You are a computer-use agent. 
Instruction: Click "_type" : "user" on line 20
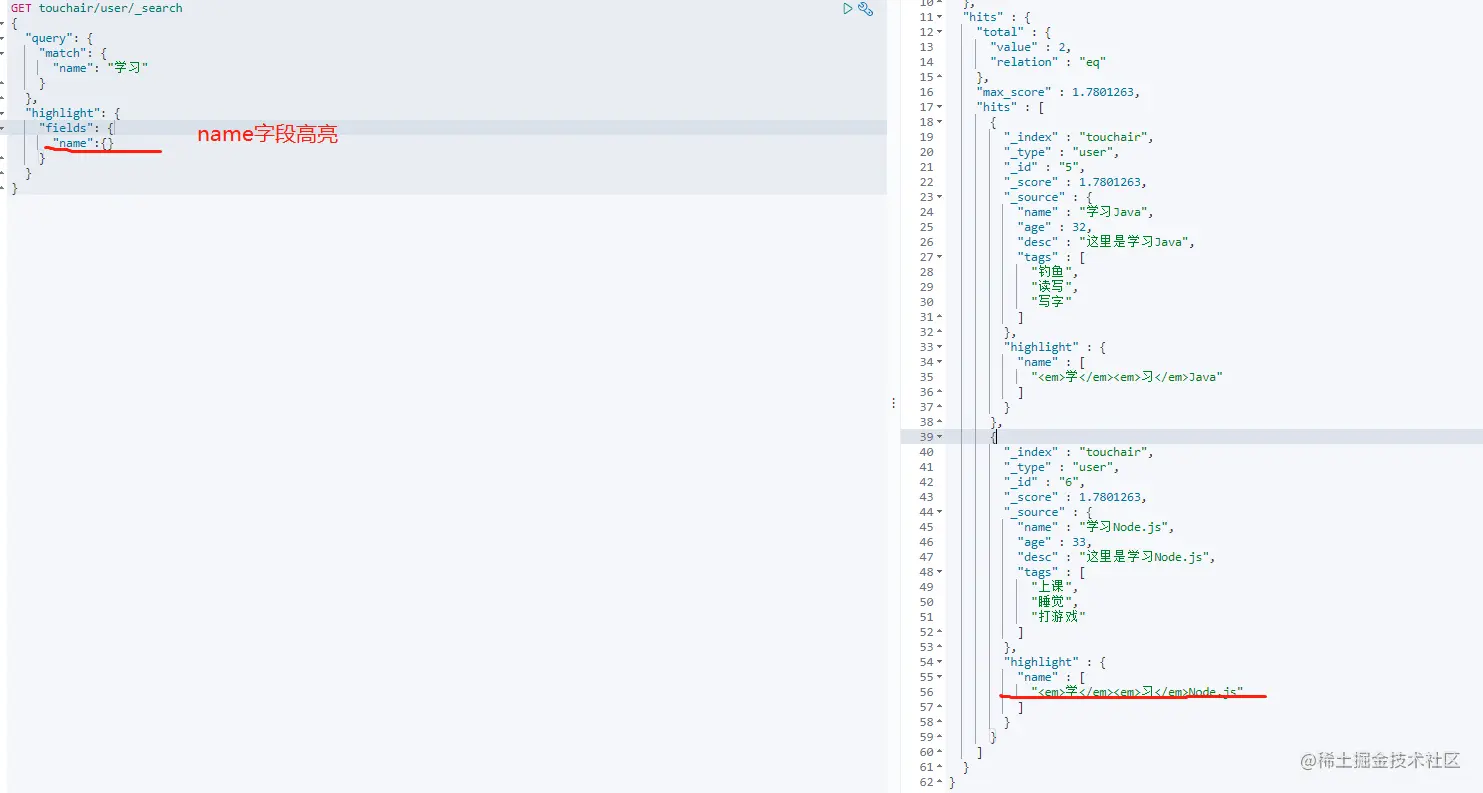(1062, 152)
